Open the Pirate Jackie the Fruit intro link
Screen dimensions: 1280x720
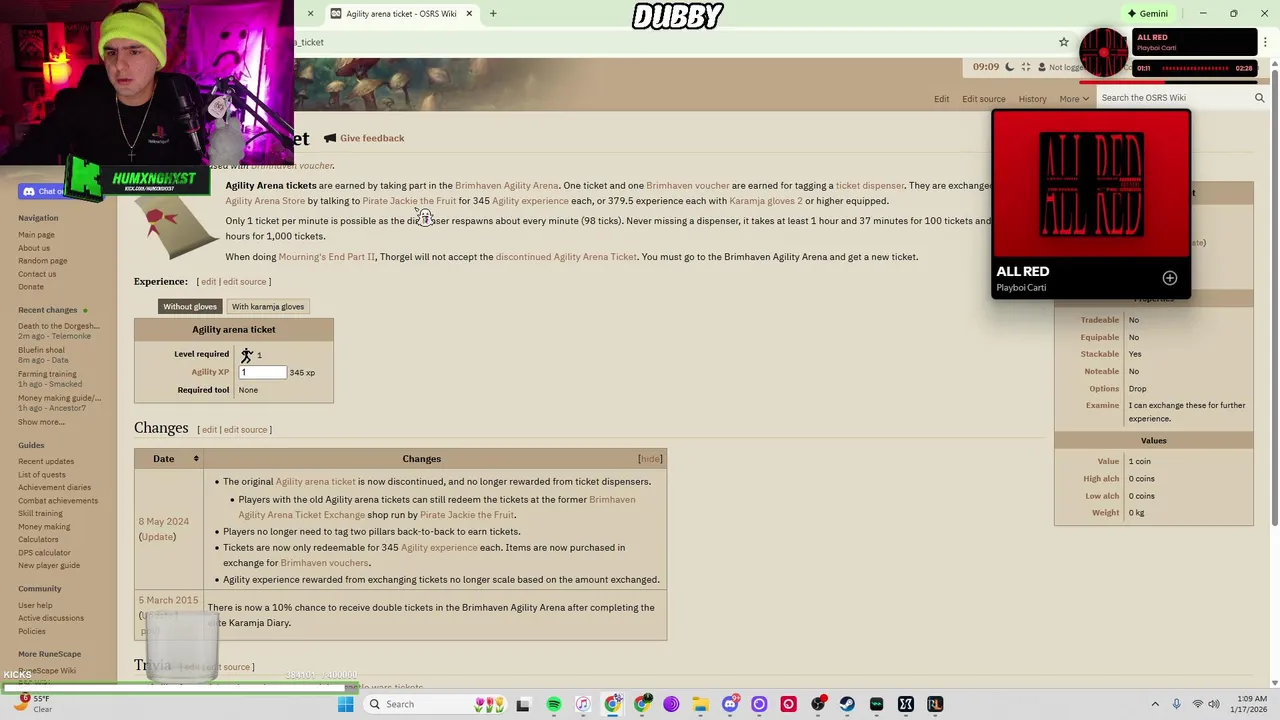pos(409,201)
